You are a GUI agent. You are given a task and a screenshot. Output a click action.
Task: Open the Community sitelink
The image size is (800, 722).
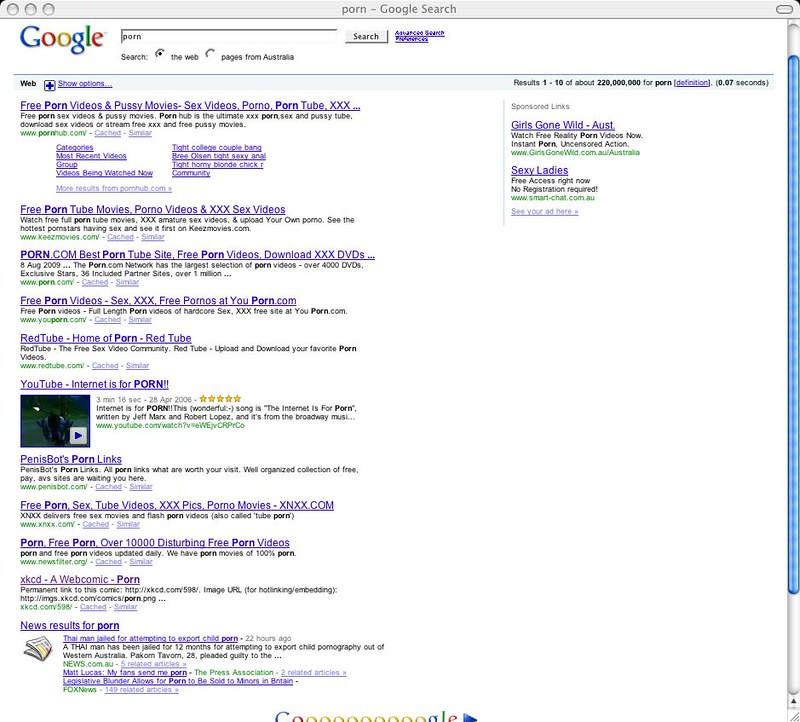click(191, 173)
